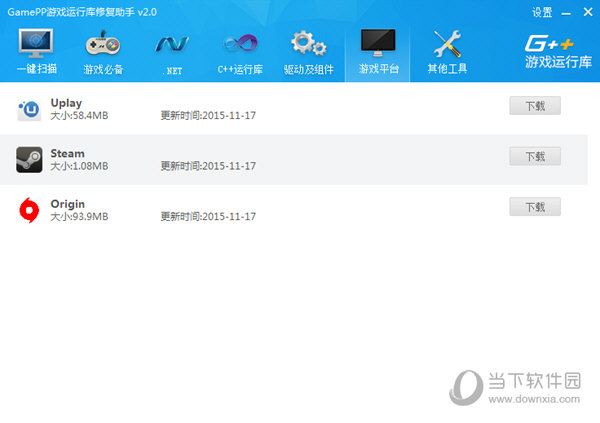Select the Origin name text

pyautogui.click(x=67, y=204)
